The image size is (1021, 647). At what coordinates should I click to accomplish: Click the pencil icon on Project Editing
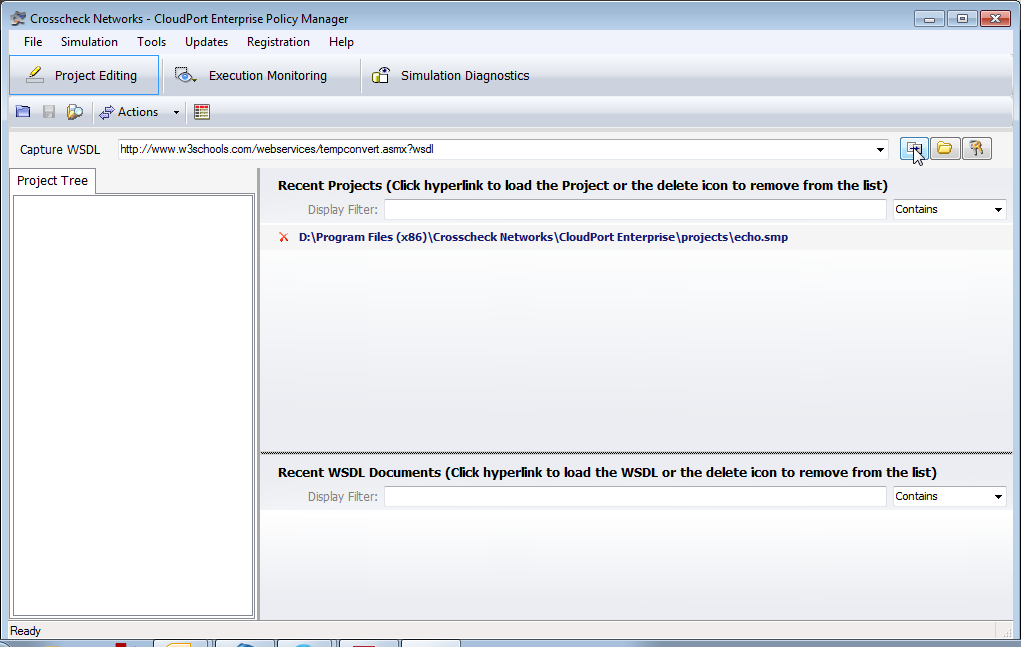[x=35, y=75]
